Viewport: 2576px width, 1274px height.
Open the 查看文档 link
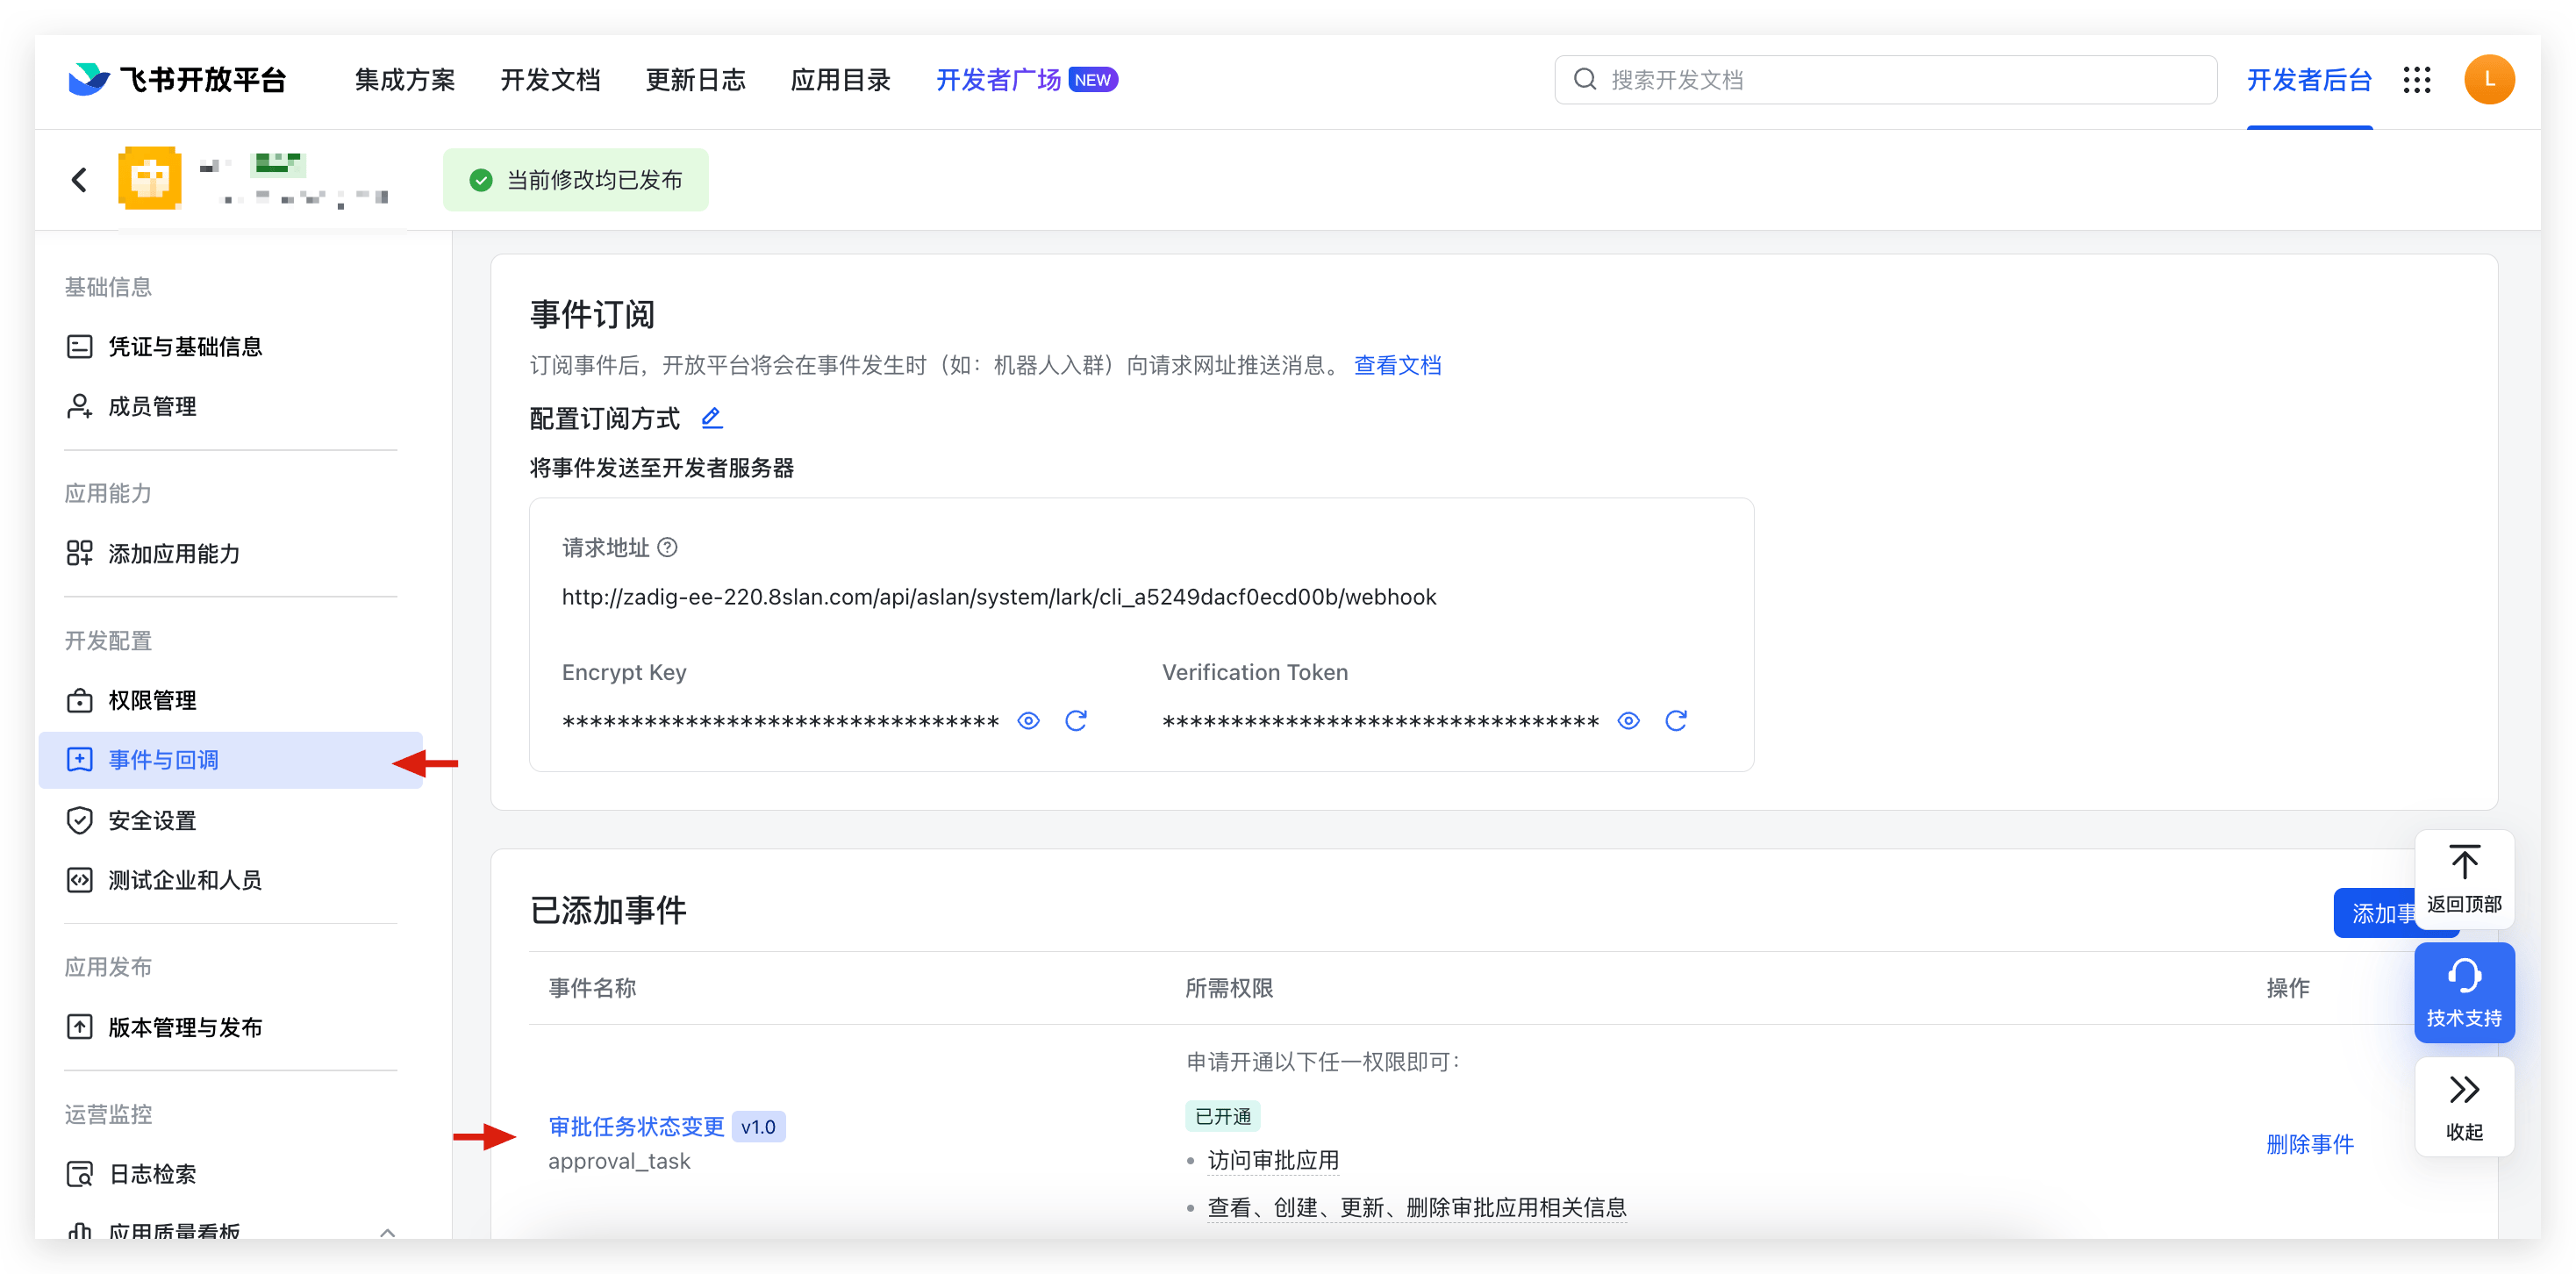point(1397,365)
